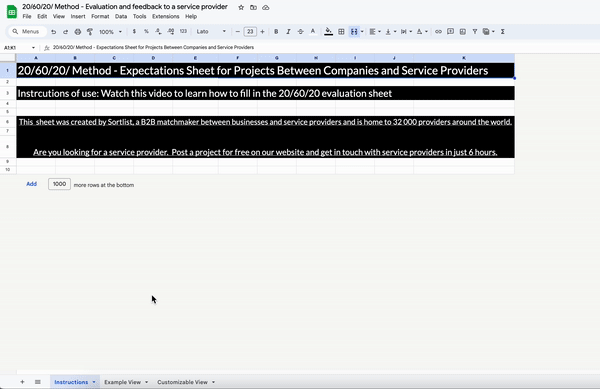Expand the Instructions sheet tab menu arrow

click(94, 382)
